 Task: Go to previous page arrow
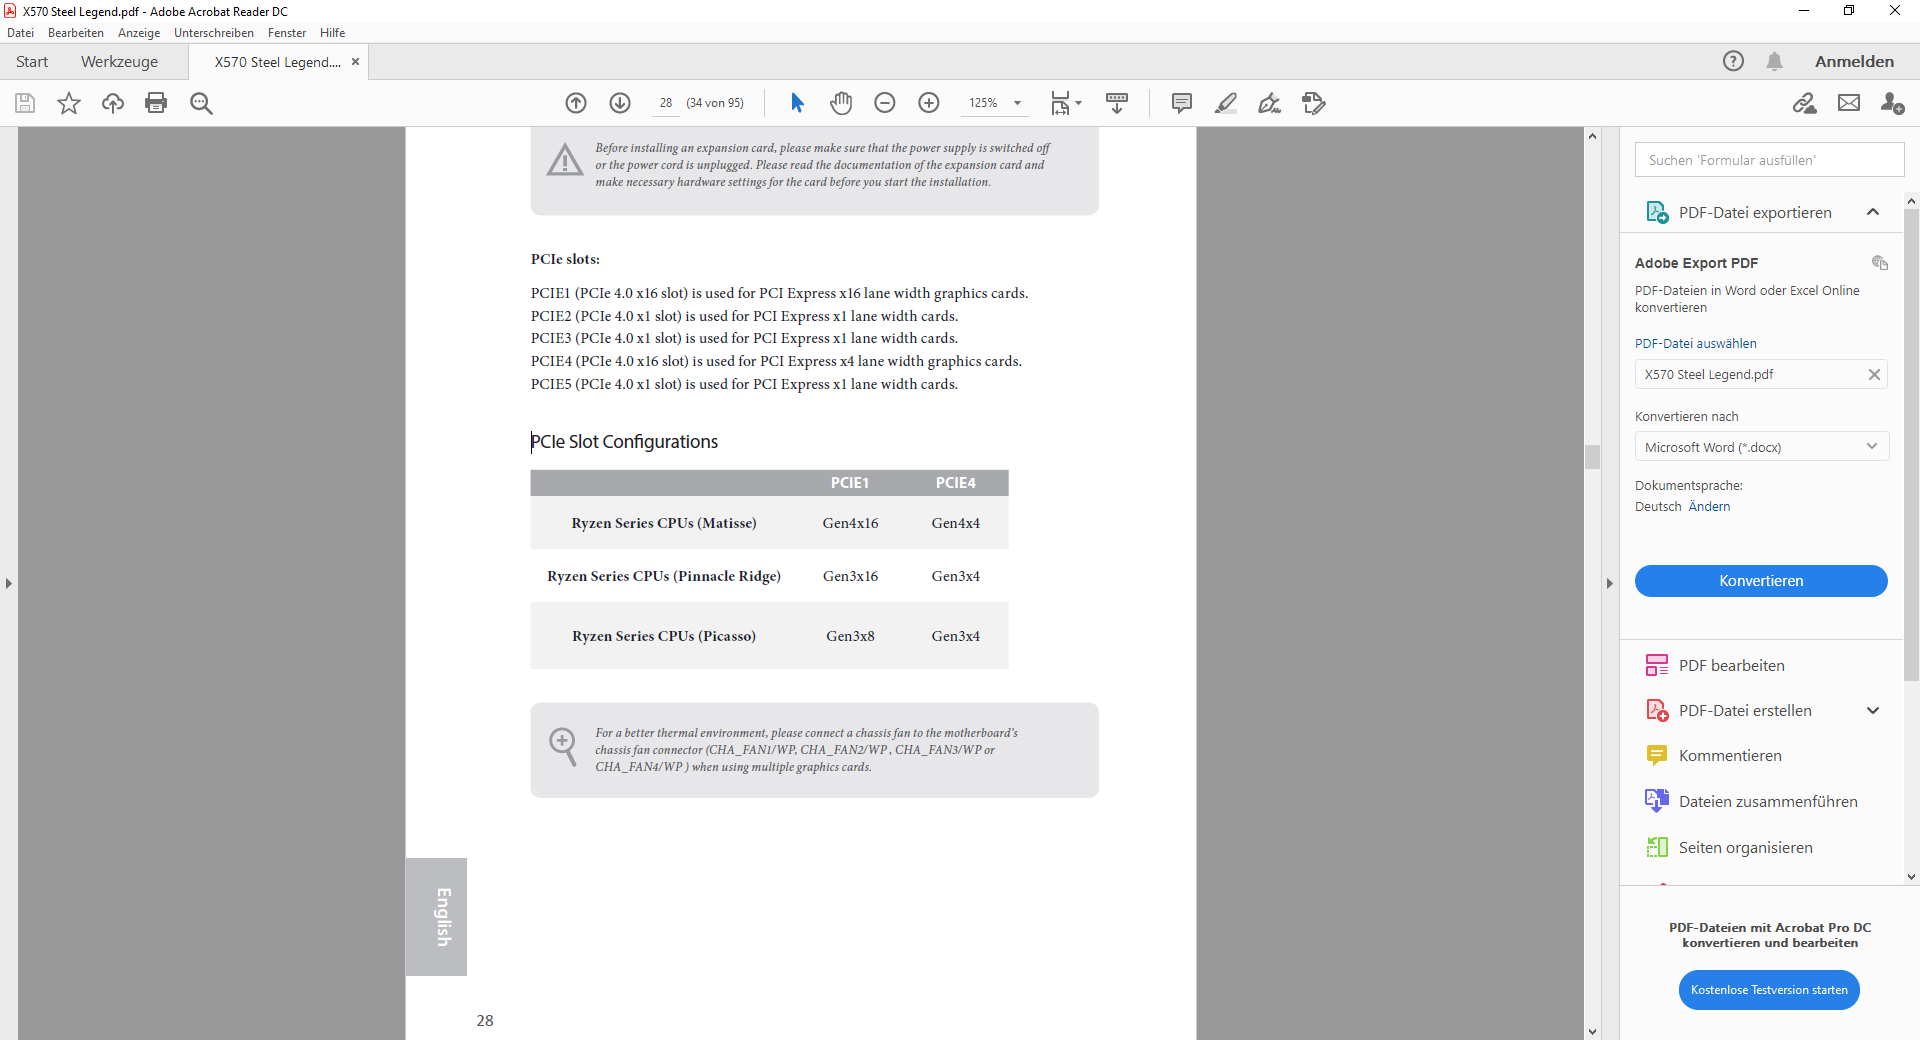pos(576,103)
